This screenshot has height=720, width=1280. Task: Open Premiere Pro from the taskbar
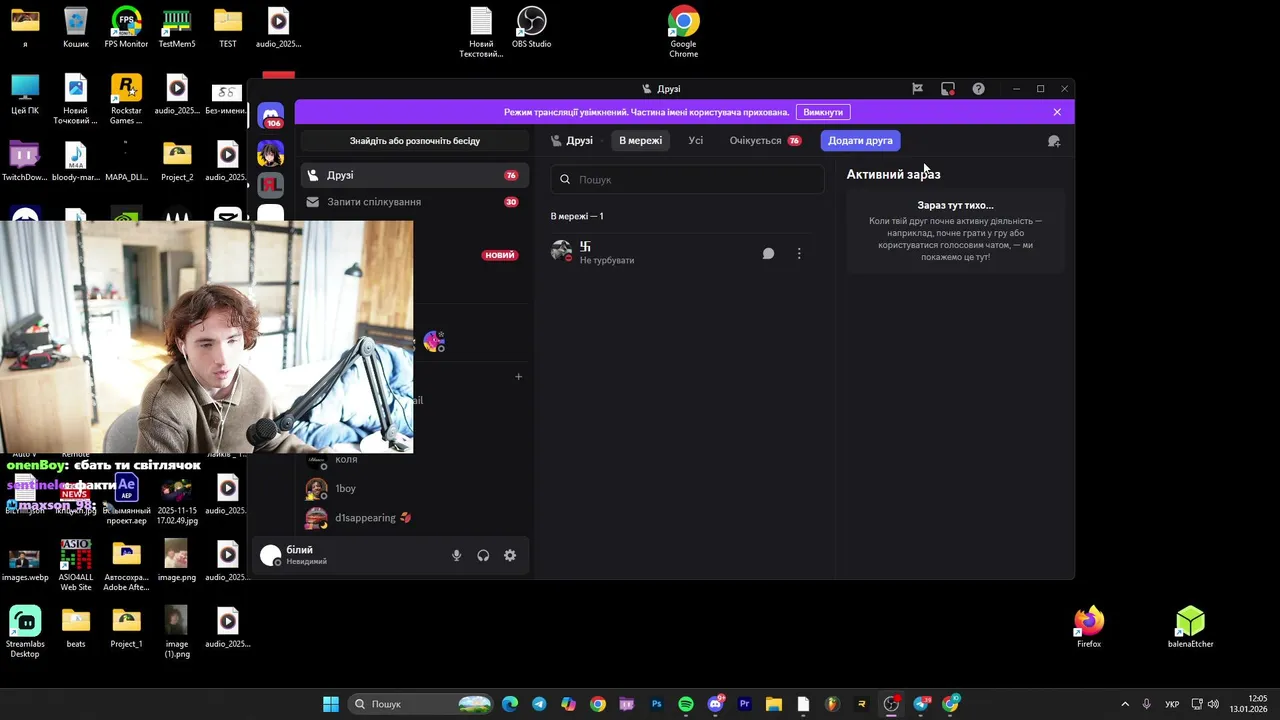pyautogui.click(x=744, y=704)
